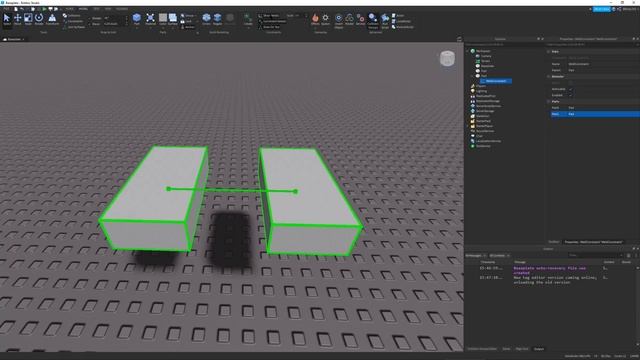Click the Lock tool icon

[183, 21]
